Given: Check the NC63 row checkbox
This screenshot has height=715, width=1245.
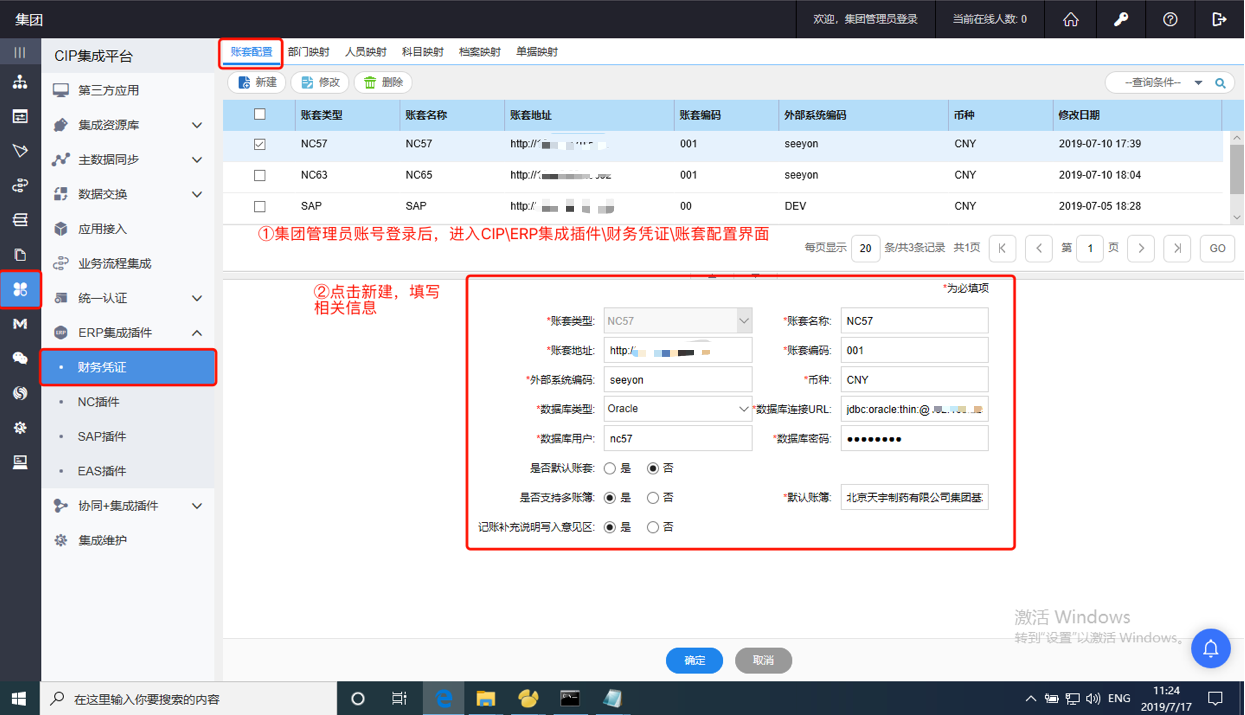Looking at the screenshot, I should point(260,175).
